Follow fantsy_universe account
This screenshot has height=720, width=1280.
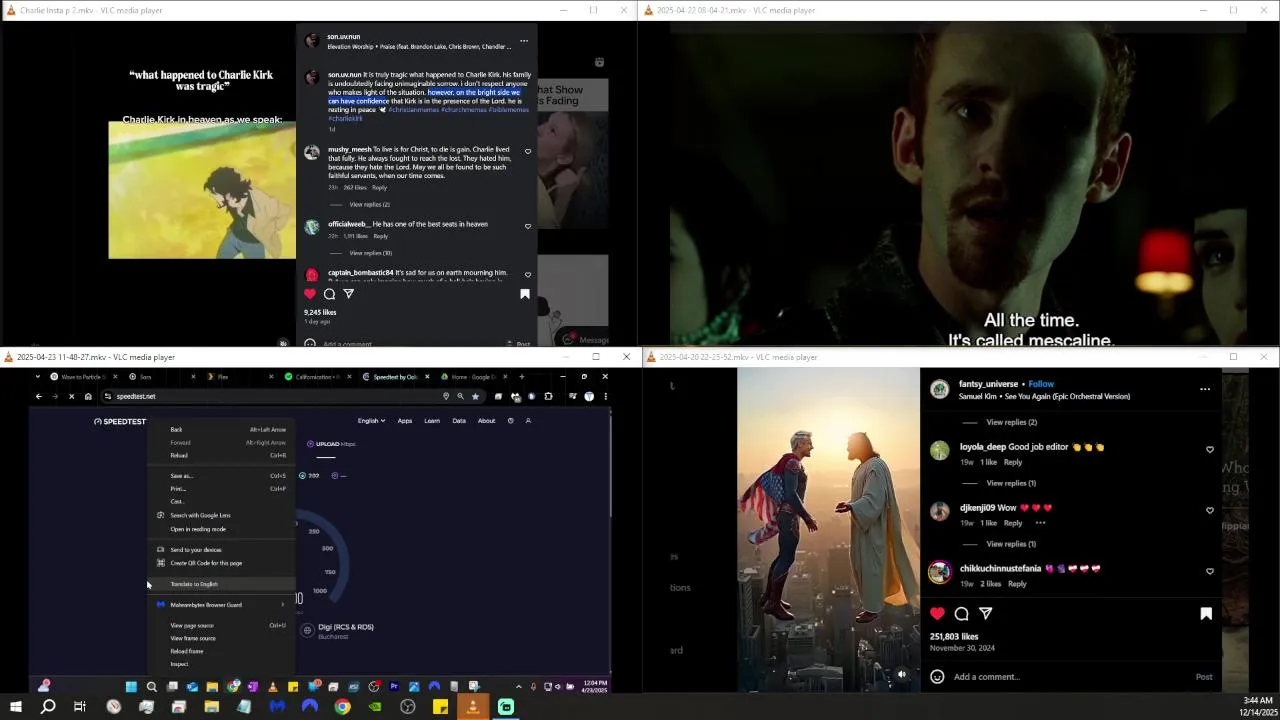pyautogui.click(x=1042, y=384)
